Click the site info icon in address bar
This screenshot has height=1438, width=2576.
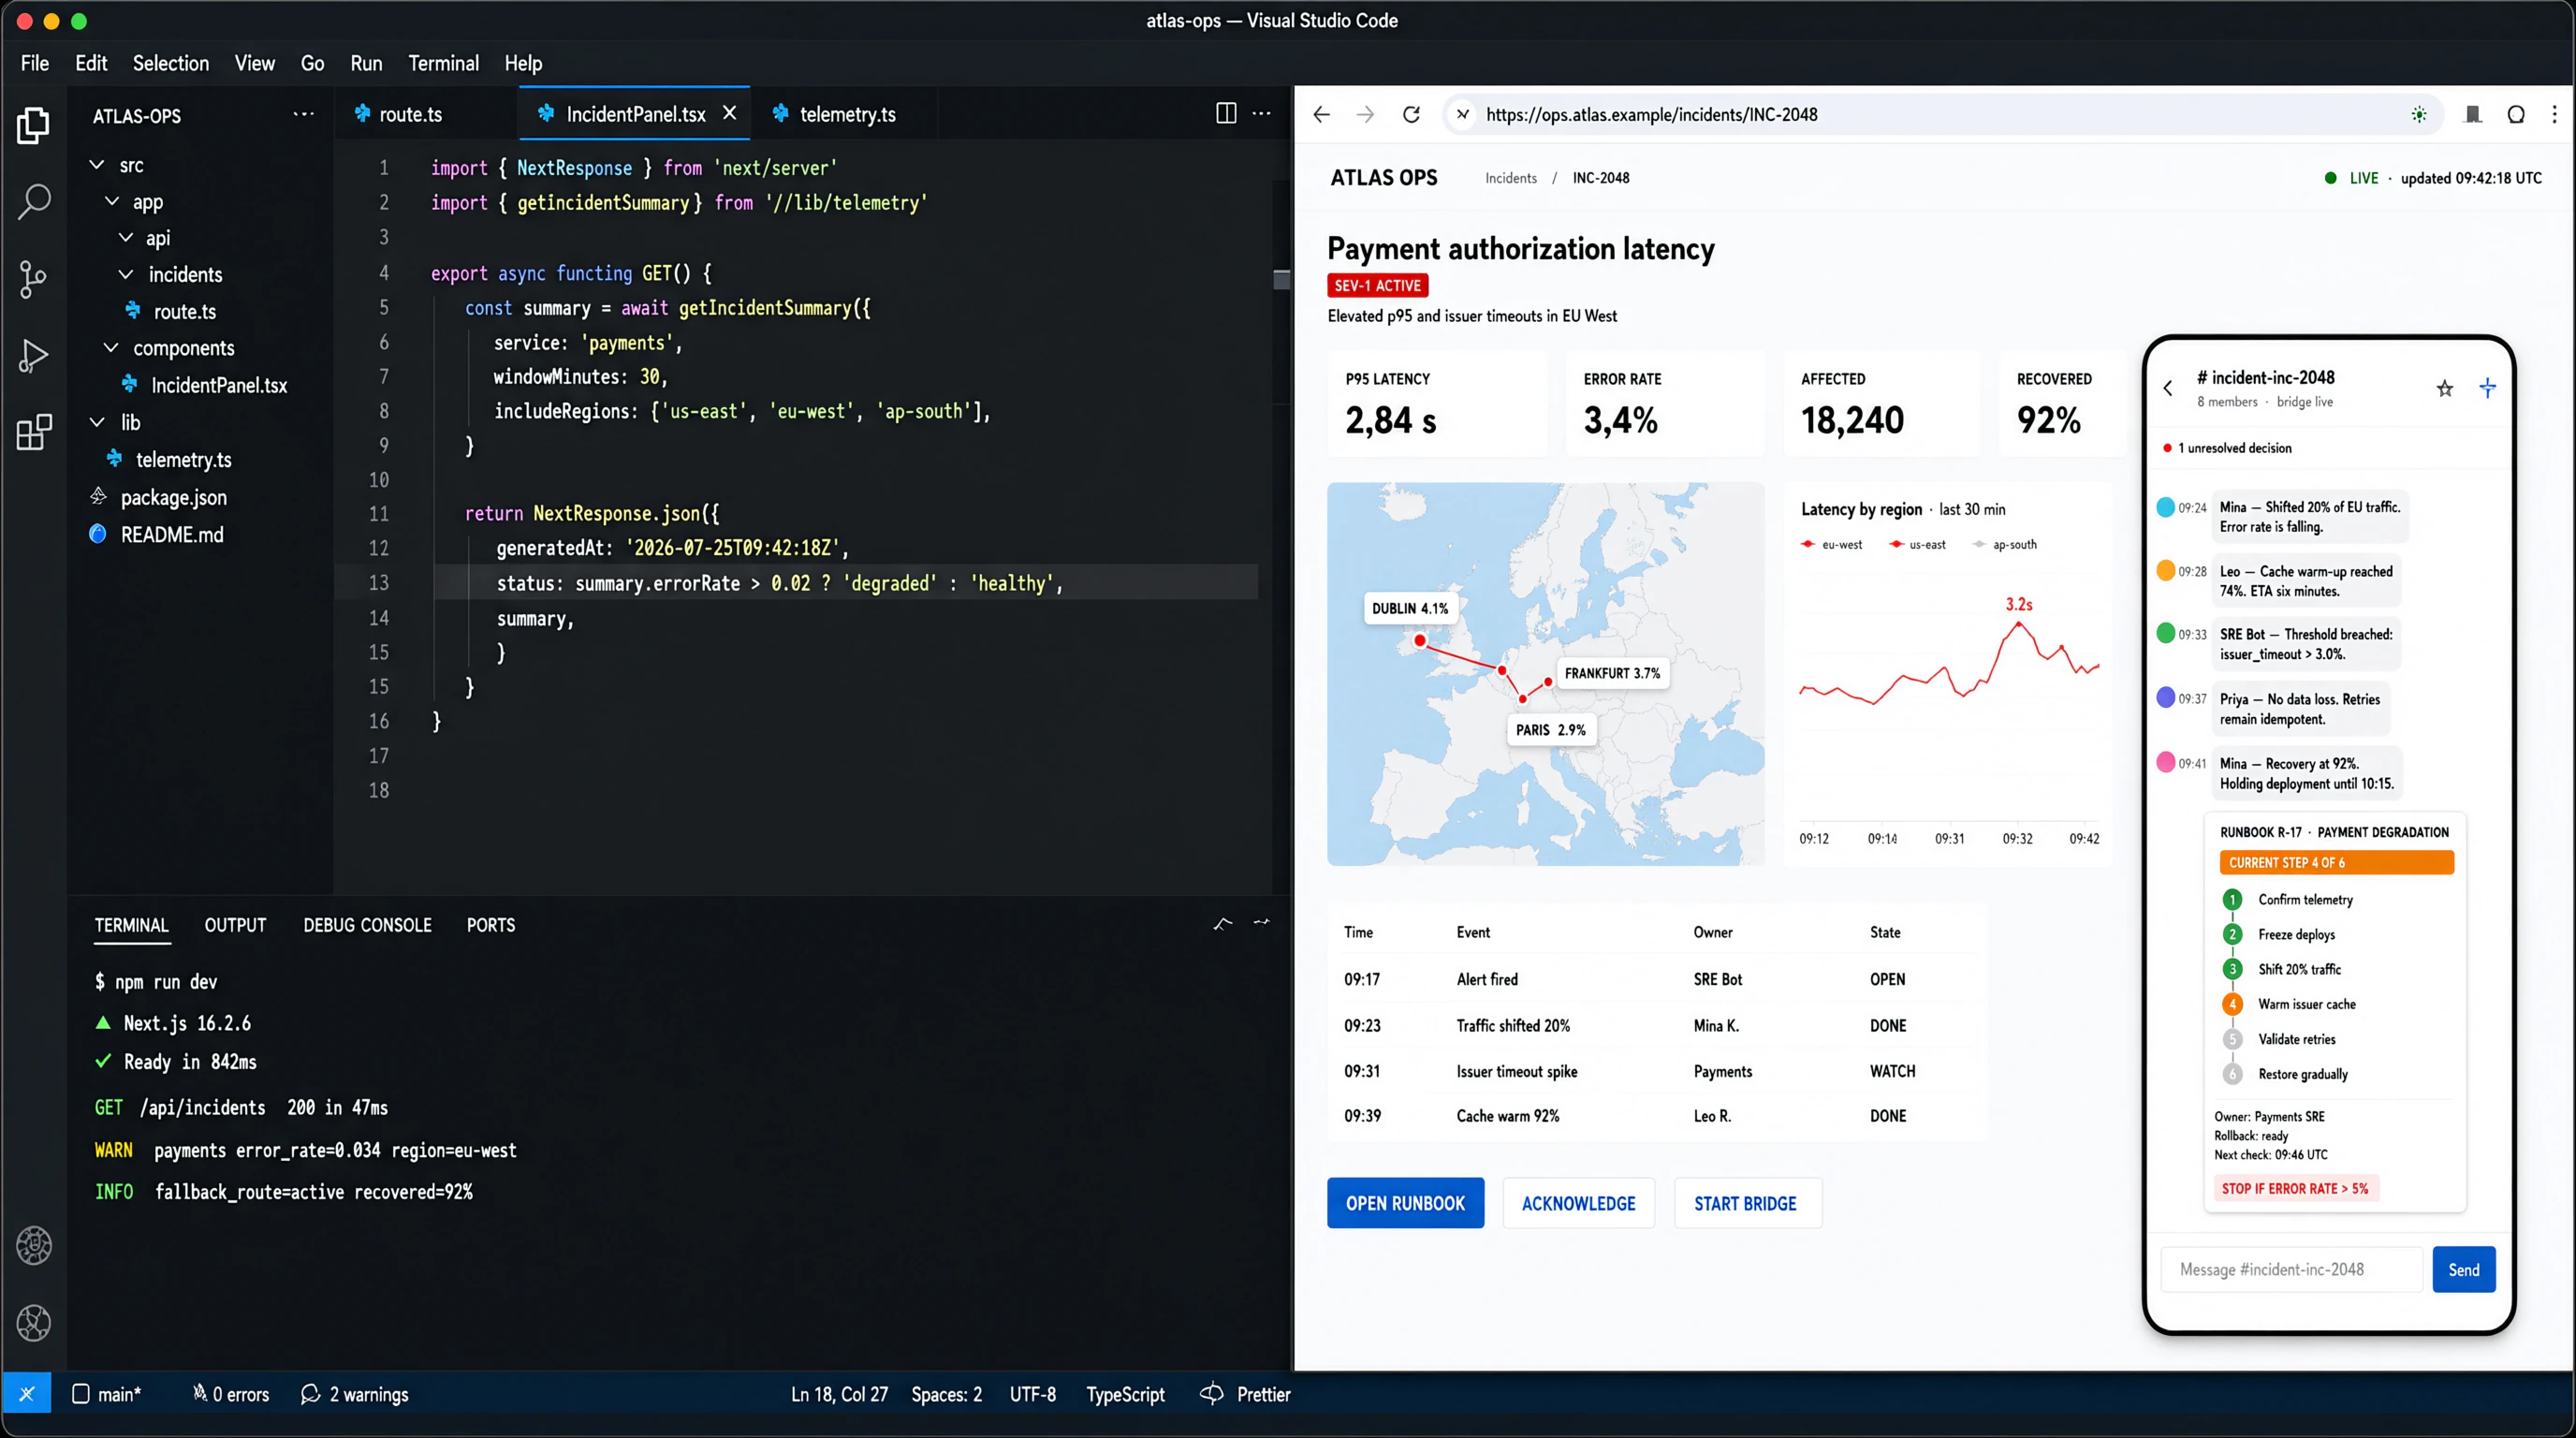point(1462,114)
